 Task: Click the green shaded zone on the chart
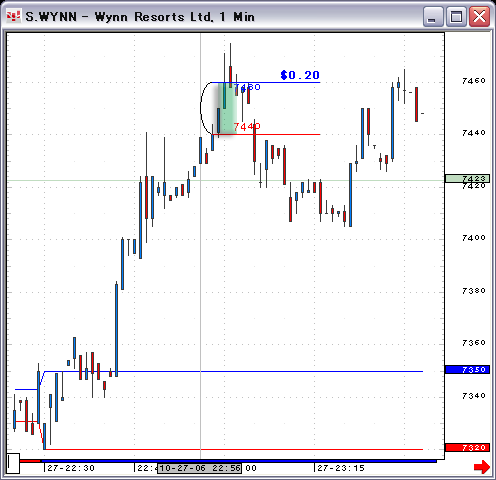tap(227, 109)
